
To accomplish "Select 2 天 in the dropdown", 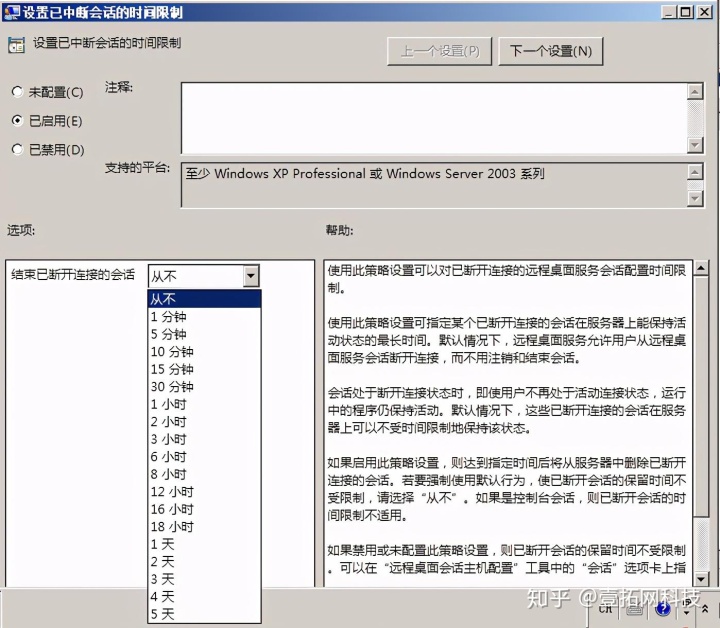I will click(204, 561).
